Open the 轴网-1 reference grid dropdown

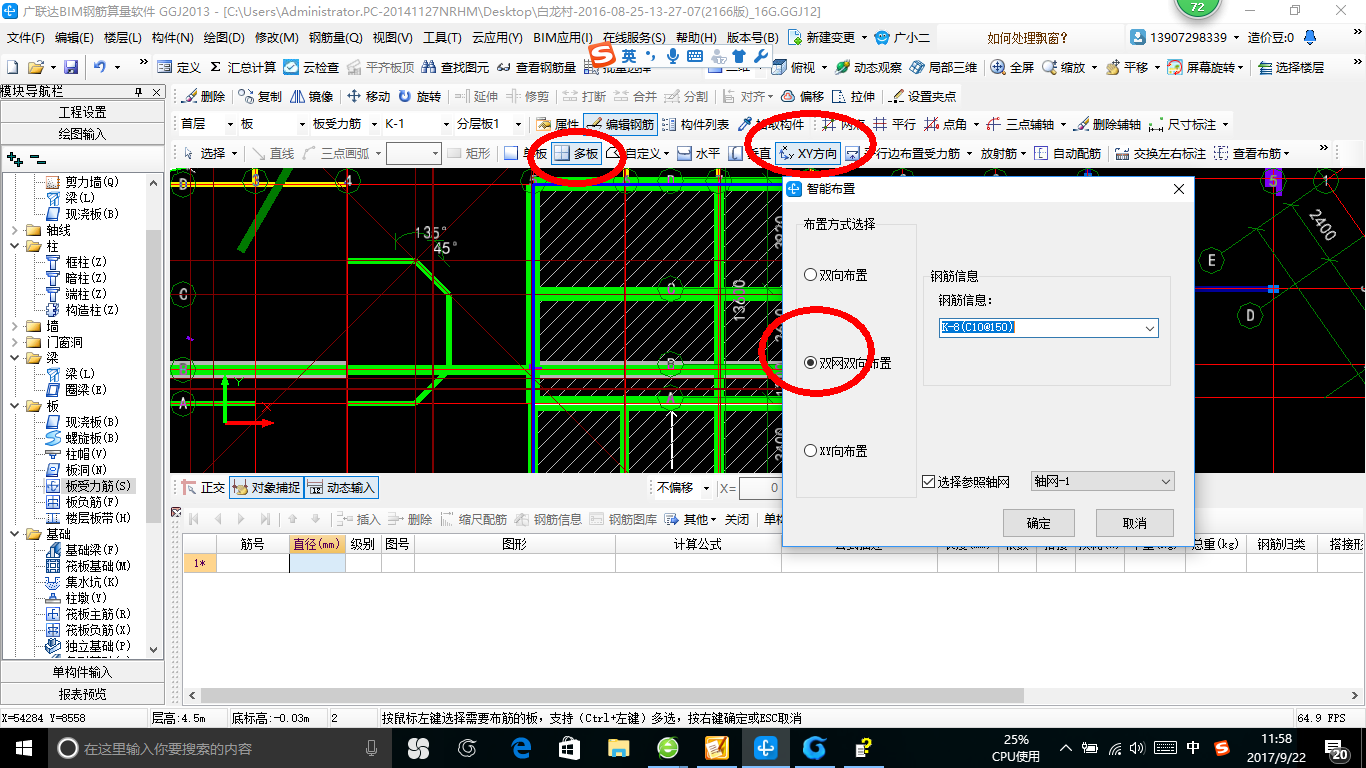click(x=1102, y=482)
